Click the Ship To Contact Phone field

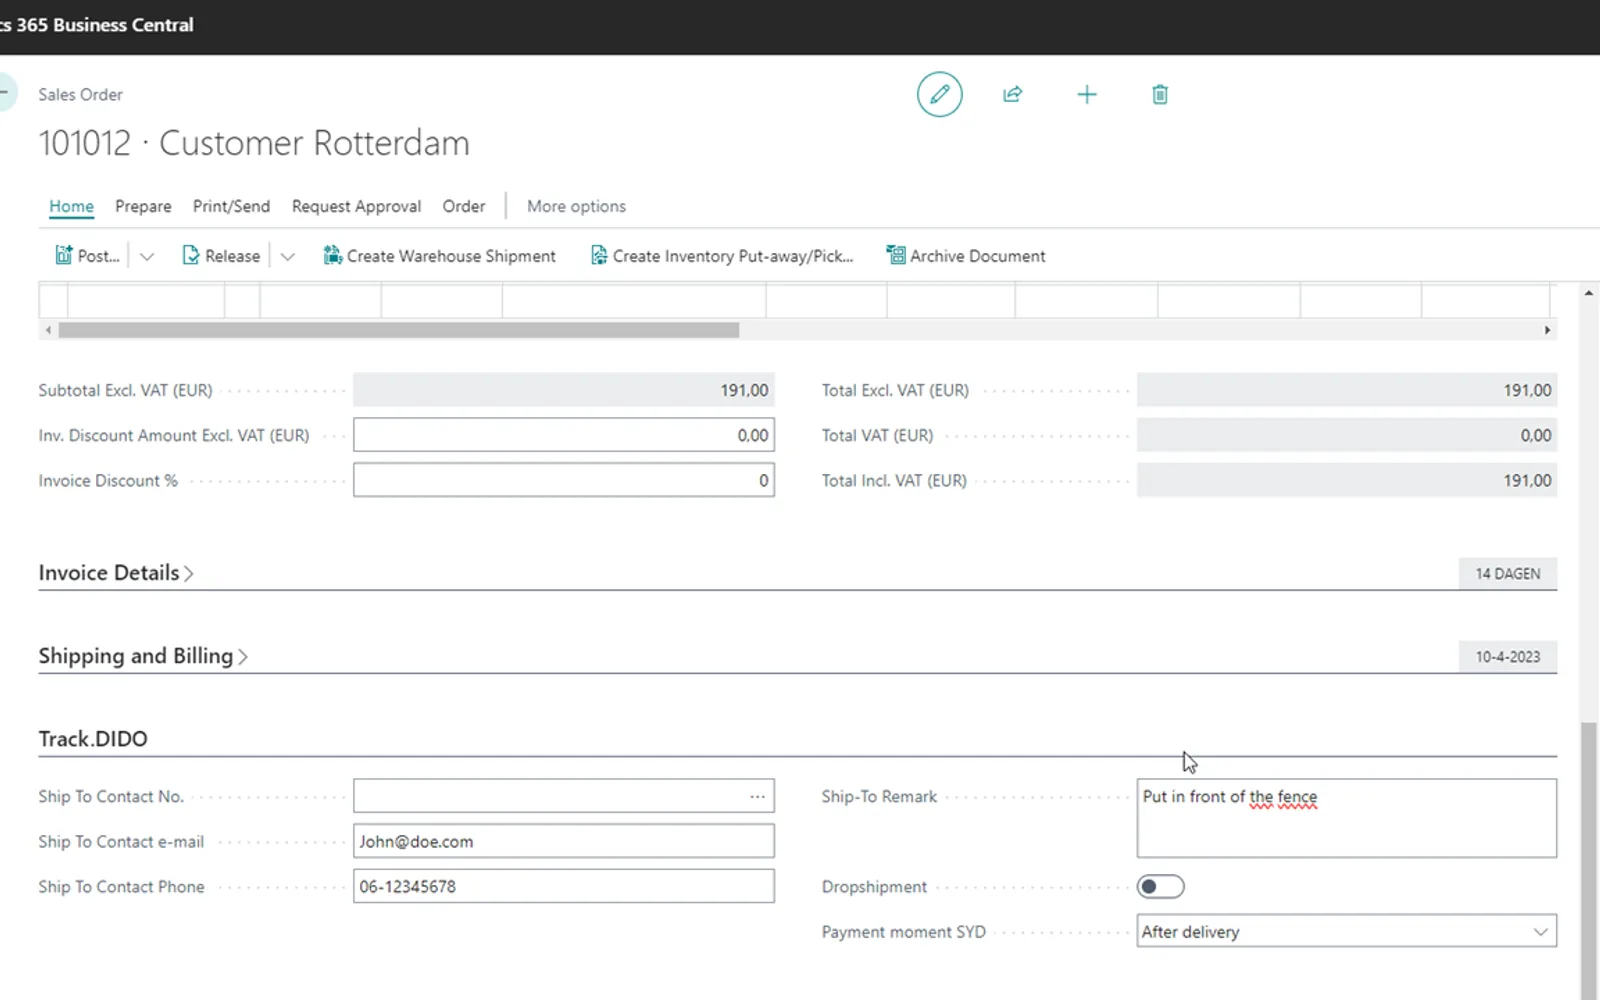pyautogui.click(x=563, y=886)
